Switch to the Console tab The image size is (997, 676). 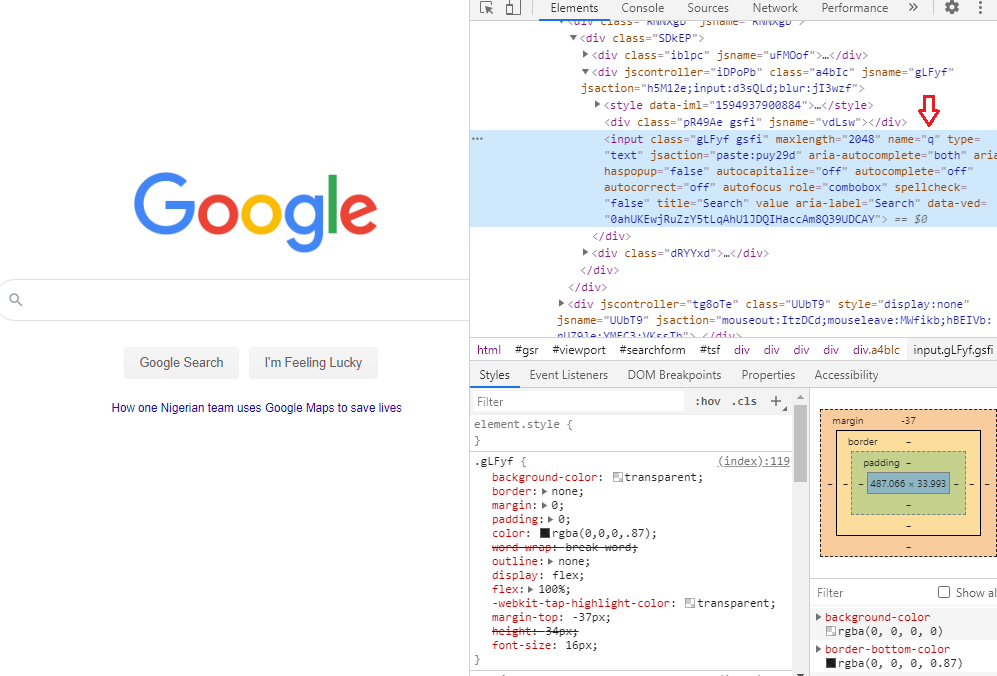coord(642,8)
